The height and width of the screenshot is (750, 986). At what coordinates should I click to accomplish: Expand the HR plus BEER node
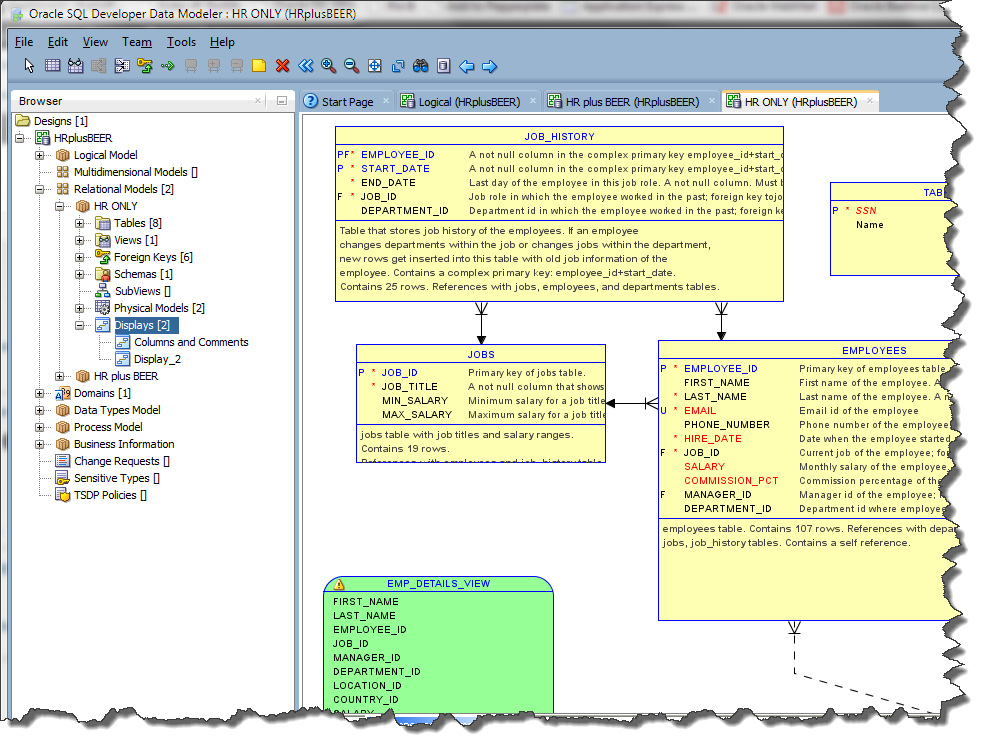(60, 376)
